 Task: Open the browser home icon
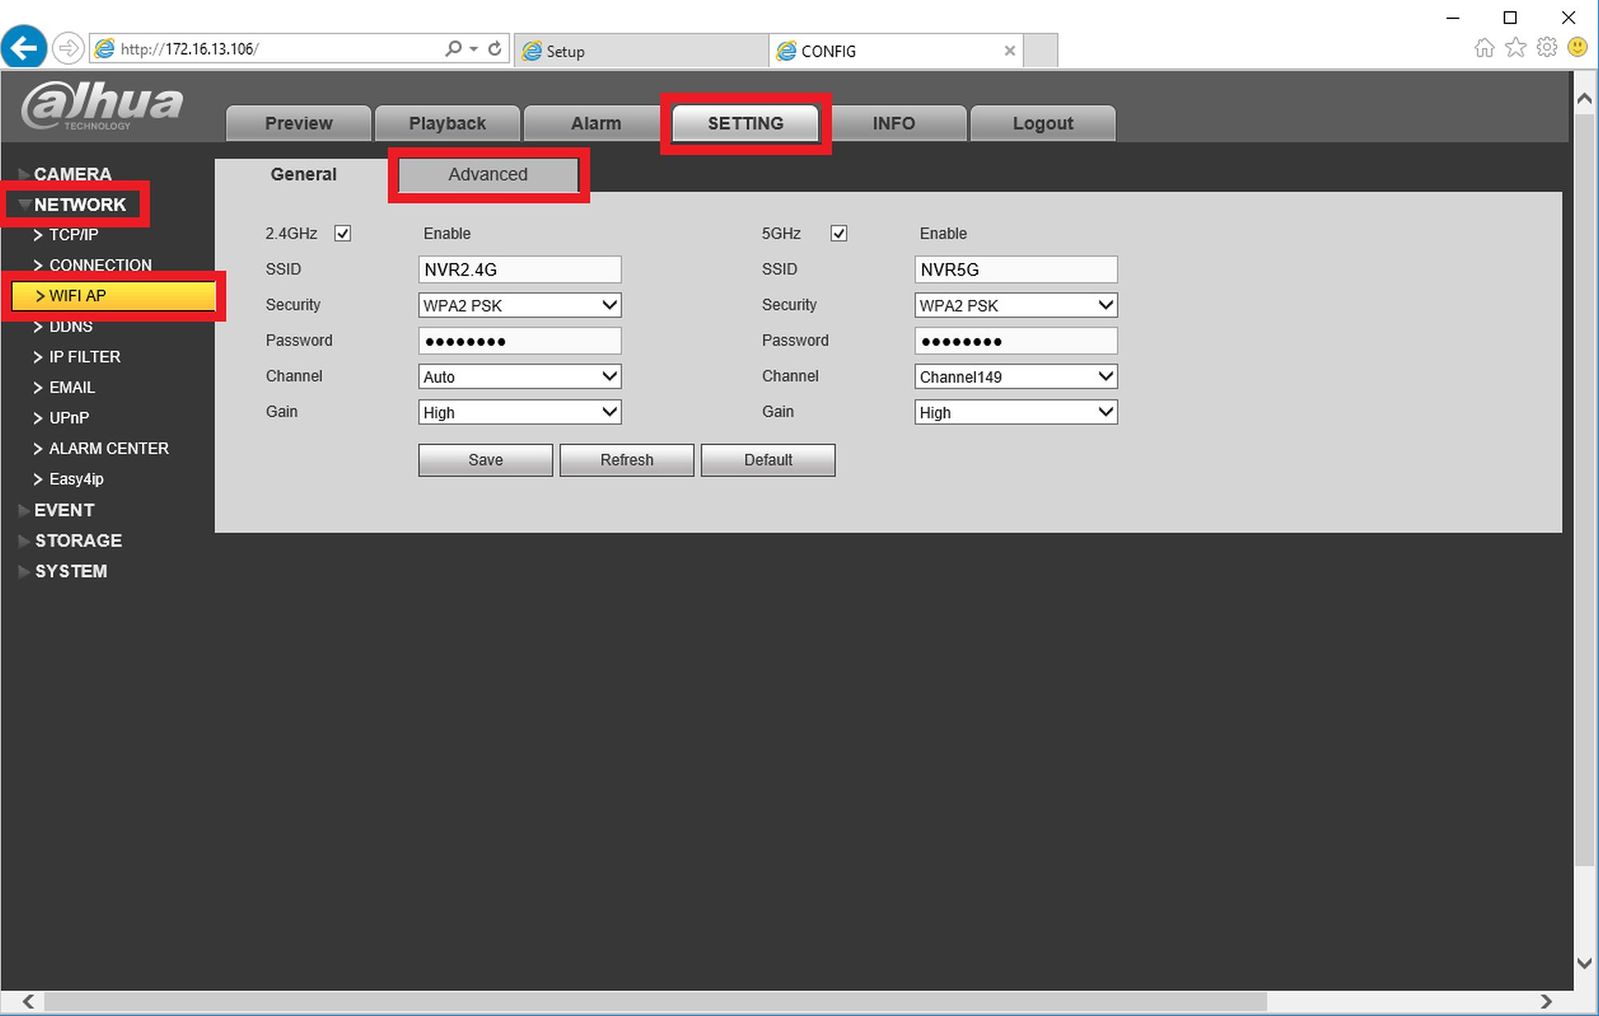pos(1485,48)
